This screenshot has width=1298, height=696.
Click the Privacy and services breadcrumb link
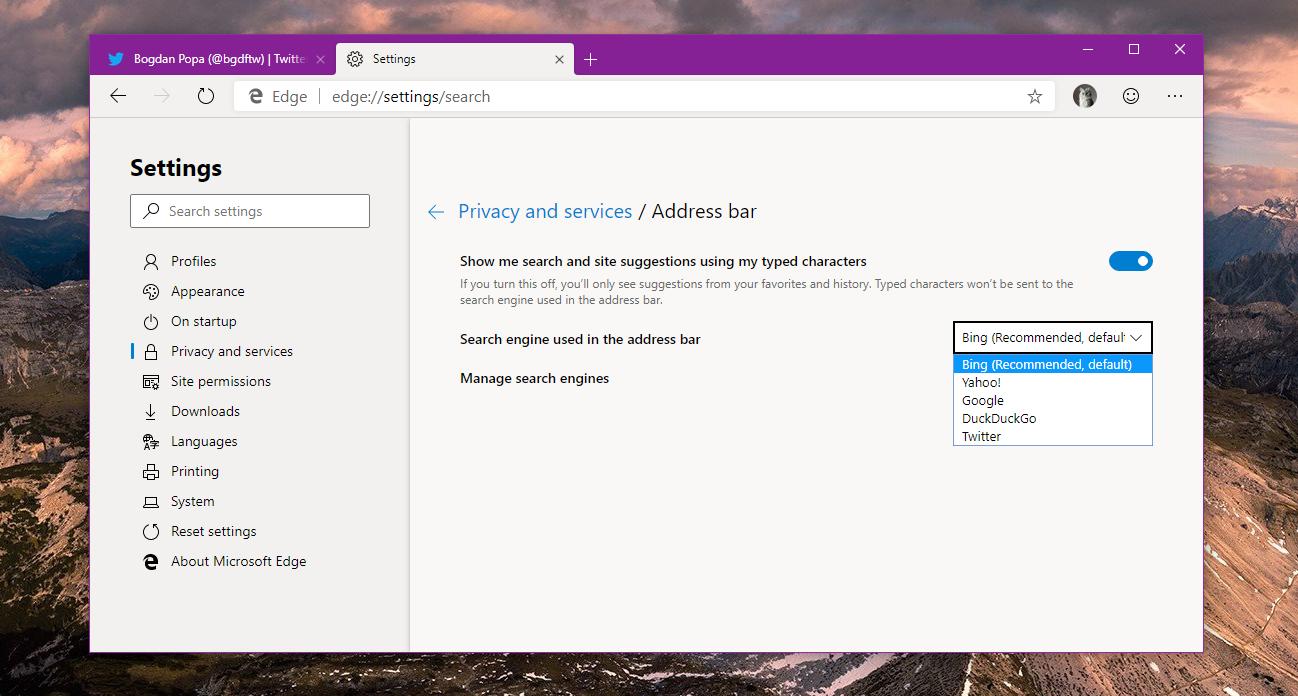pos(545,211)
